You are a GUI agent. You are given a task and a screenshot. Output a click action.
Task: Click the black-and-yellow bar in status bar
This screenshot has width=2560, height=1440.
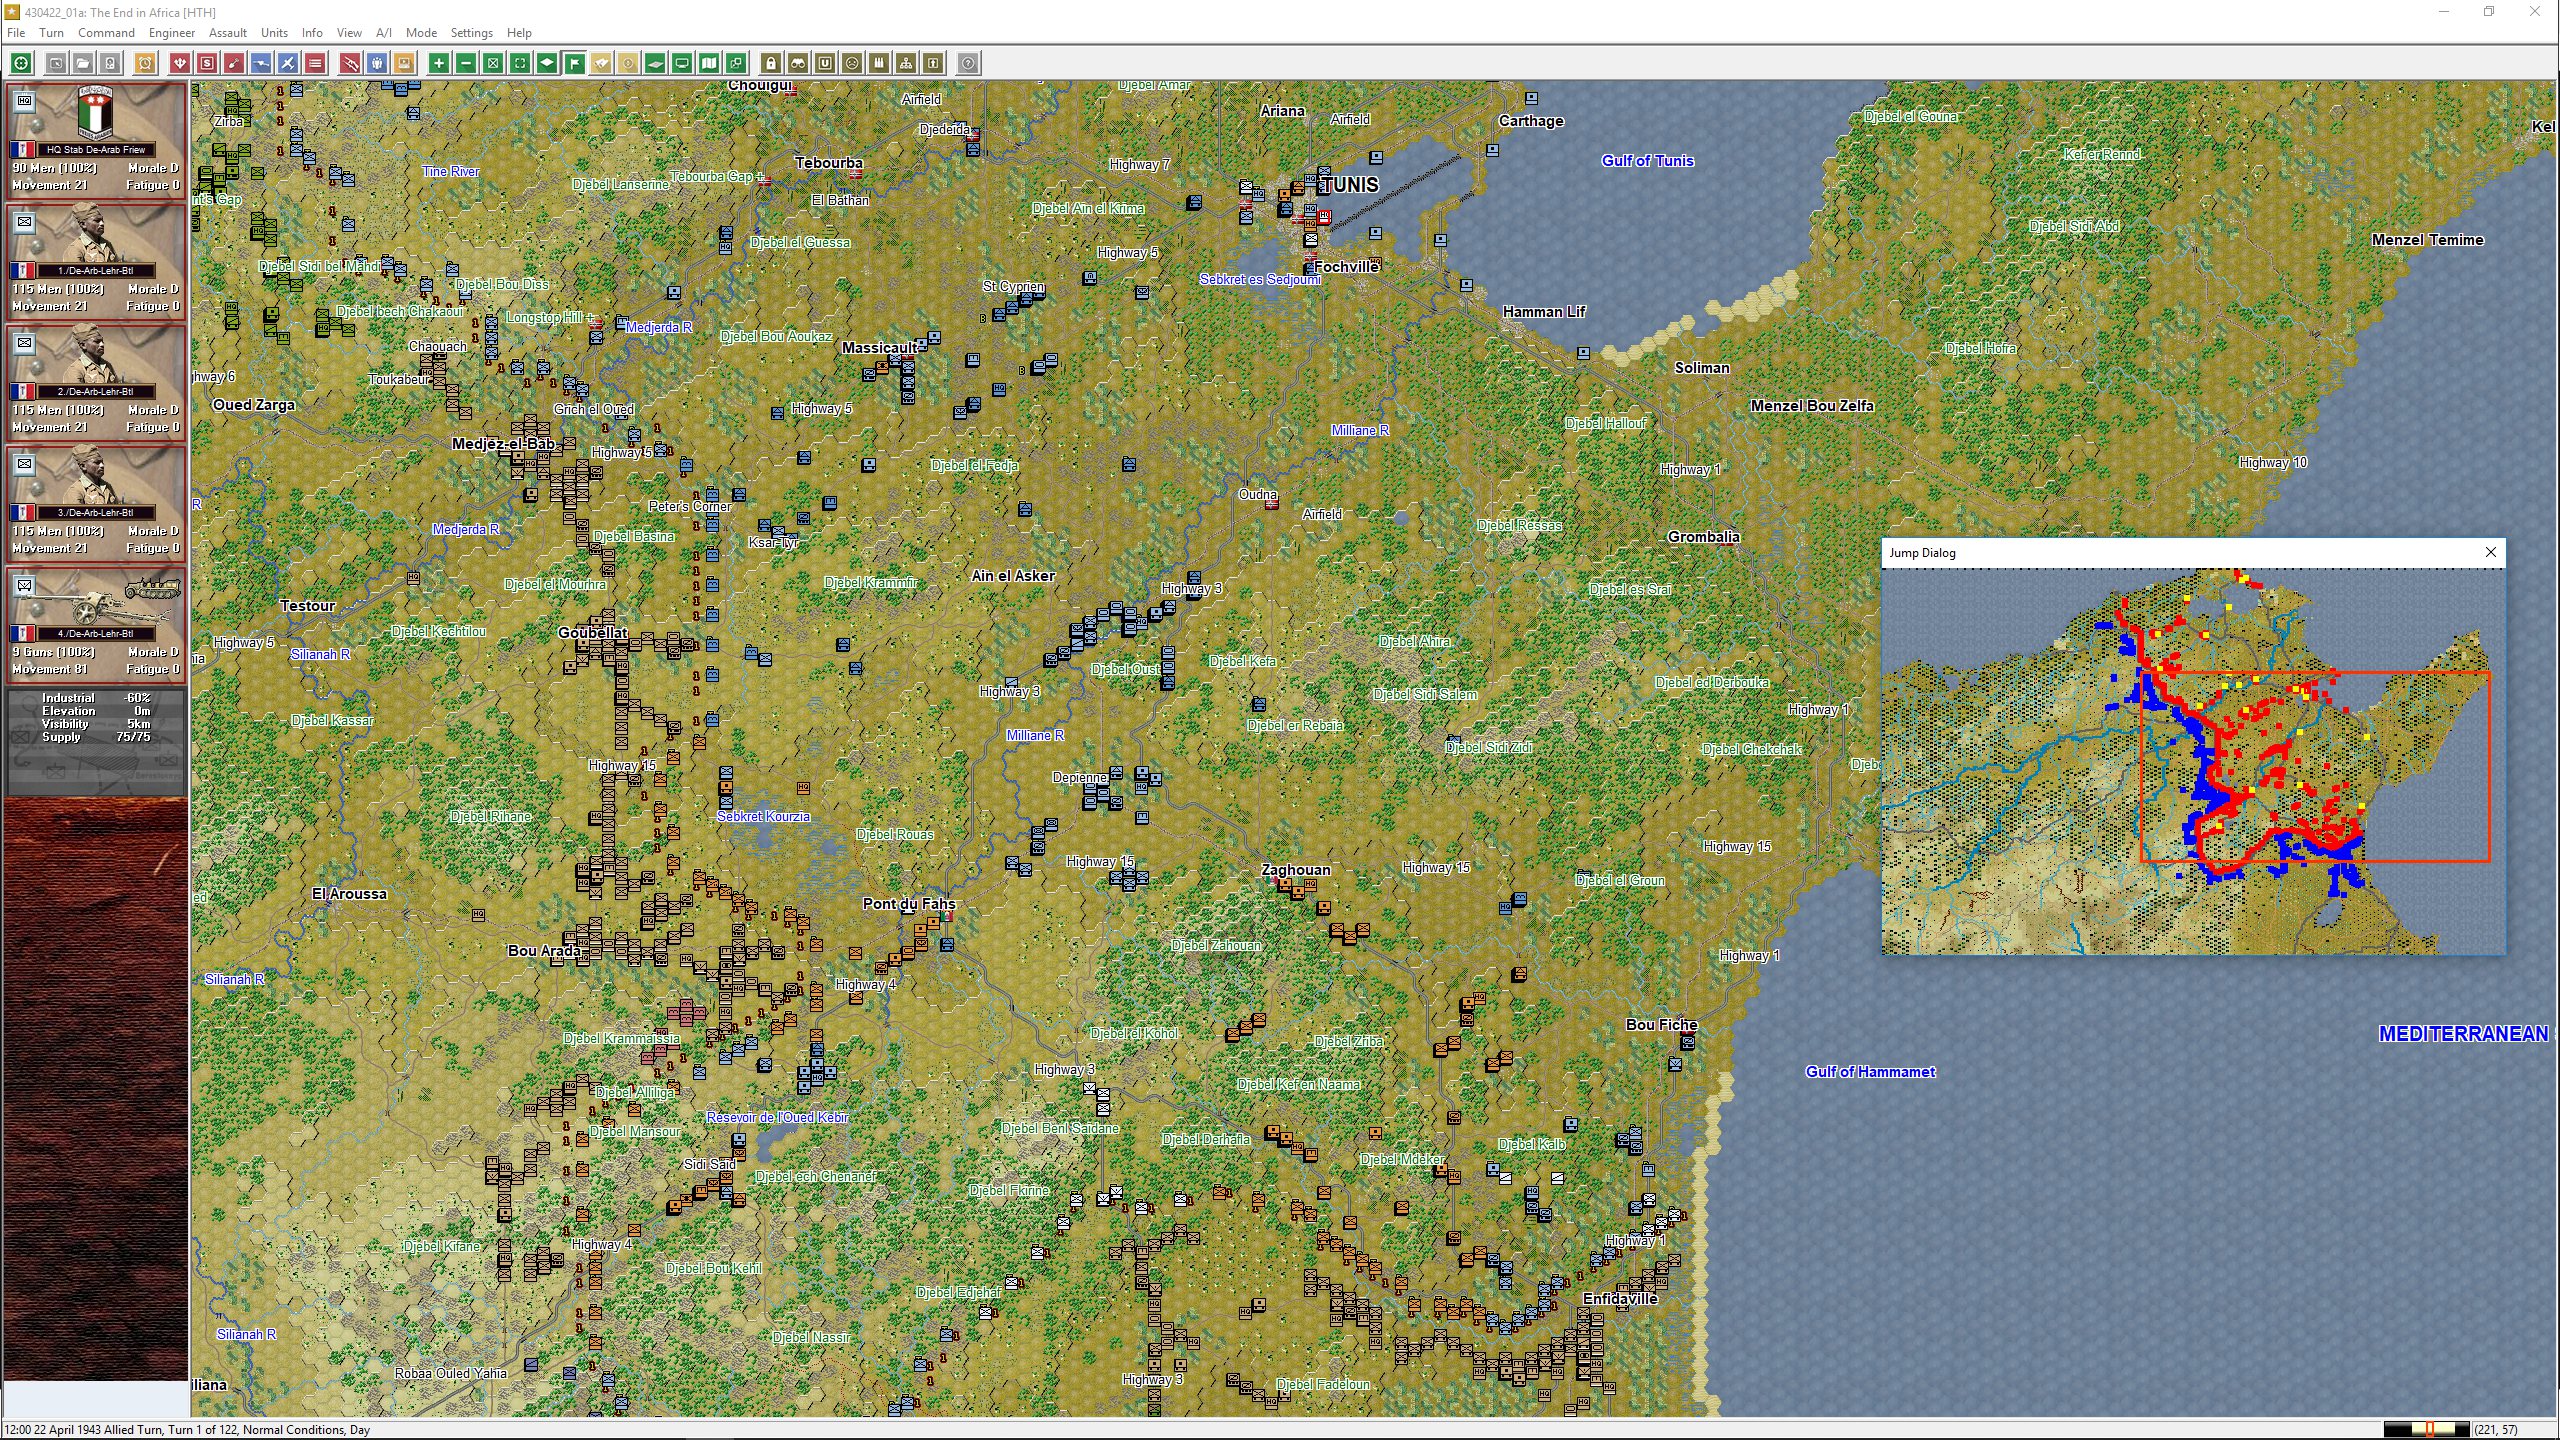[2427, 1430]
